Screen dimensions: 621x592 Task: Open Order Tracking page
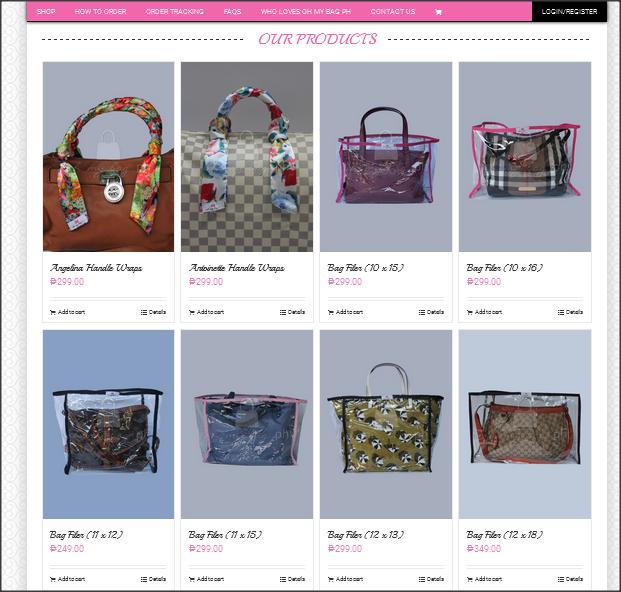click(x=175, y=11)
